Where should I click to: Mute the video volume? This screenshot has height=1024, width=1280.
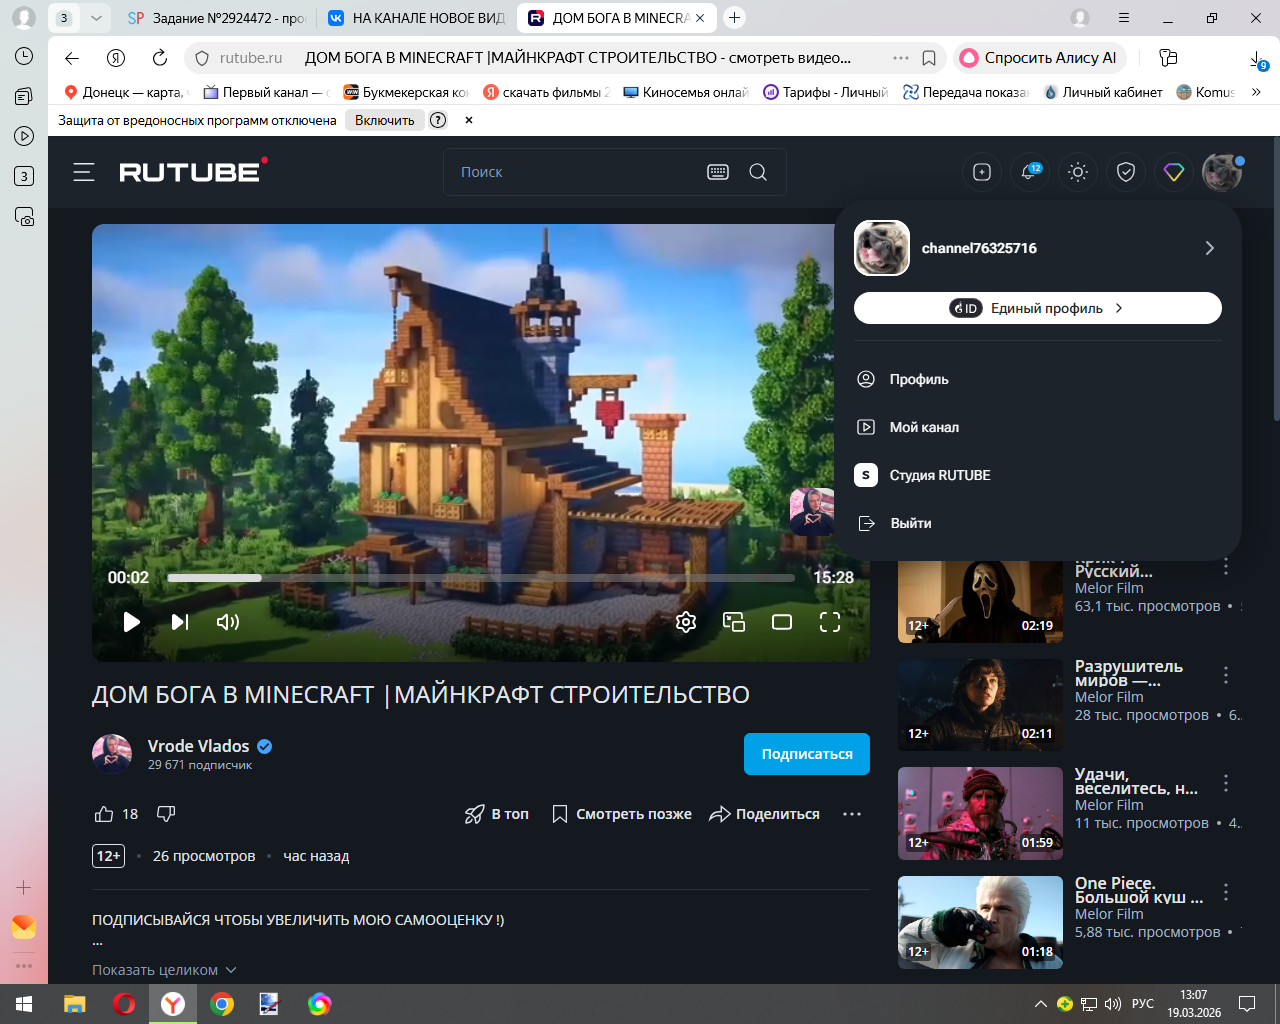[228, 622]
